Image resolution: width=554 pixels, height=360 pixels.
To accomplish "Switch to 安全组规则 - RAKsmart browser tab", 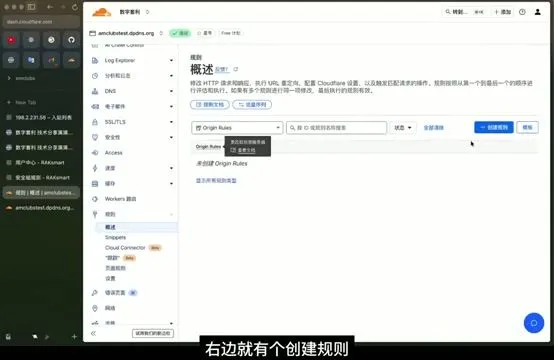I will pyautogui.click(x=41, y=178).
